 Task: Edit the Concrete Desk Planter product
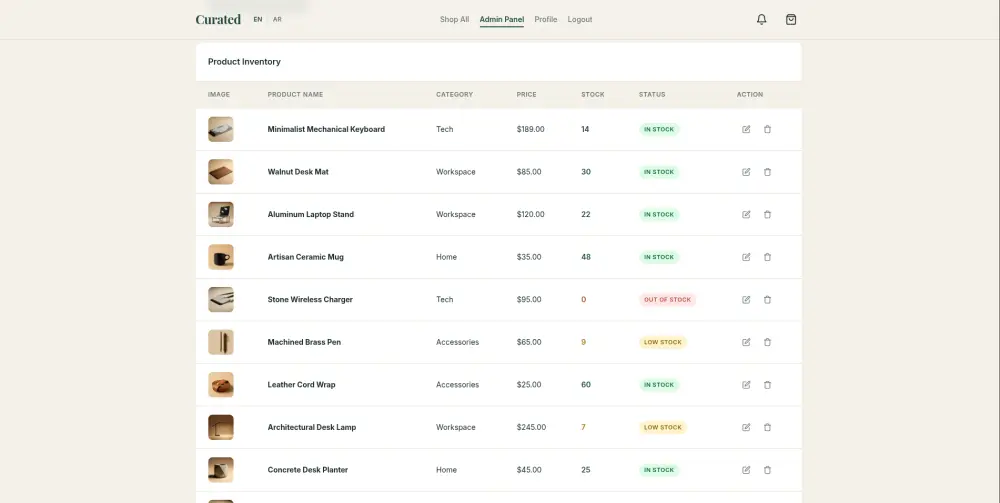click(746, 470)
